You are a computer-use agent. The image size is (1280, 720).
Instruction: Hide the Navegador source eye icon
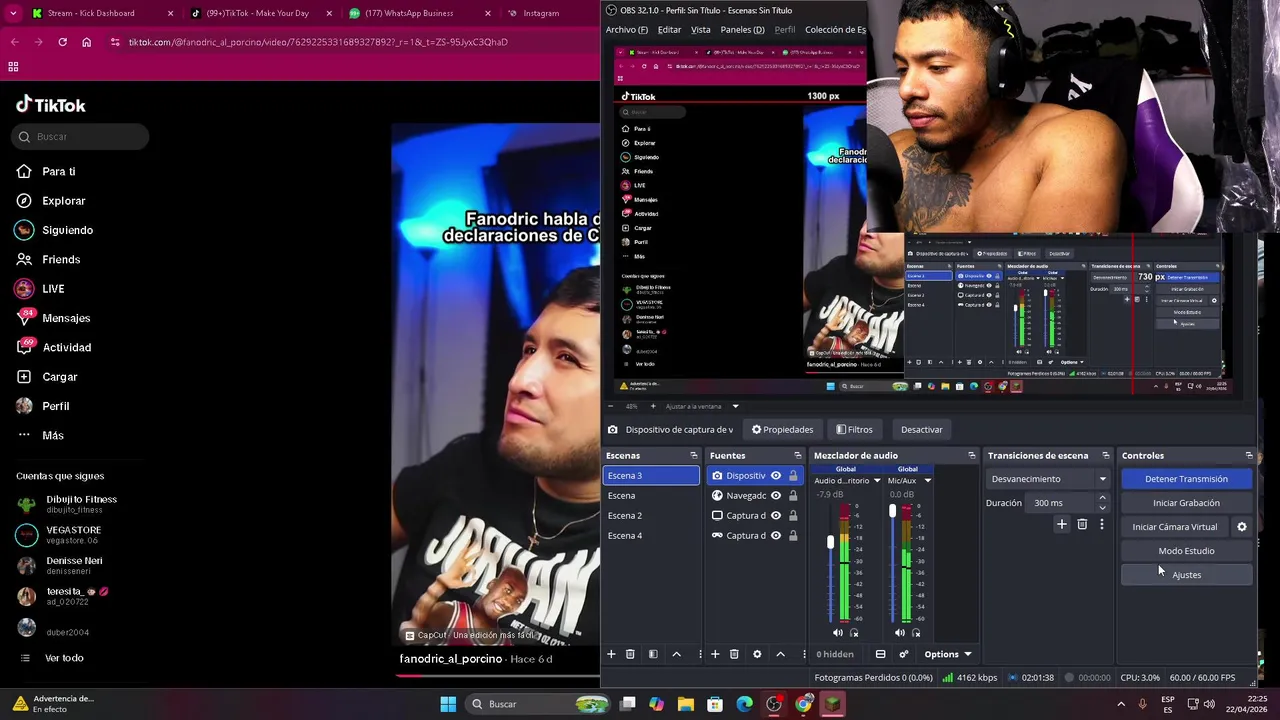tap(776, 496)
